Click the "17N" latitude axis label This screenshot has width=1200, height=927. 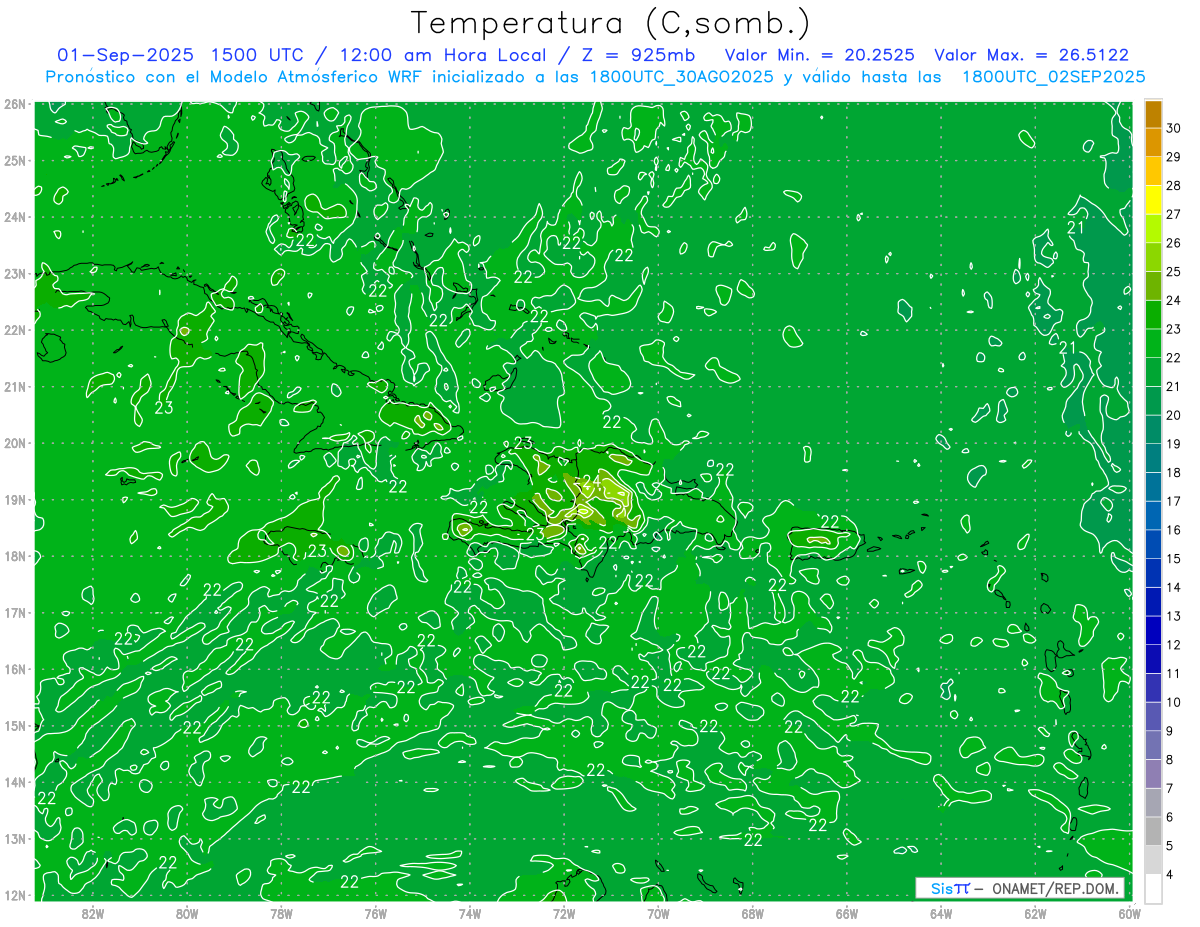pyautogui.click(x=14, y=612)
